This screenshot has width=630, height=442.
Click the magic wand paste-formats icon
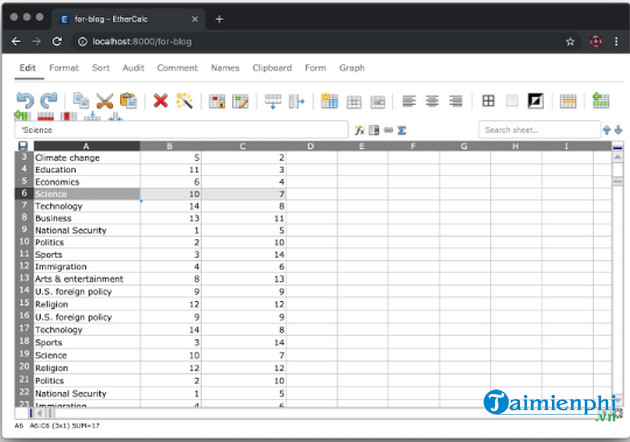point(183,100)
